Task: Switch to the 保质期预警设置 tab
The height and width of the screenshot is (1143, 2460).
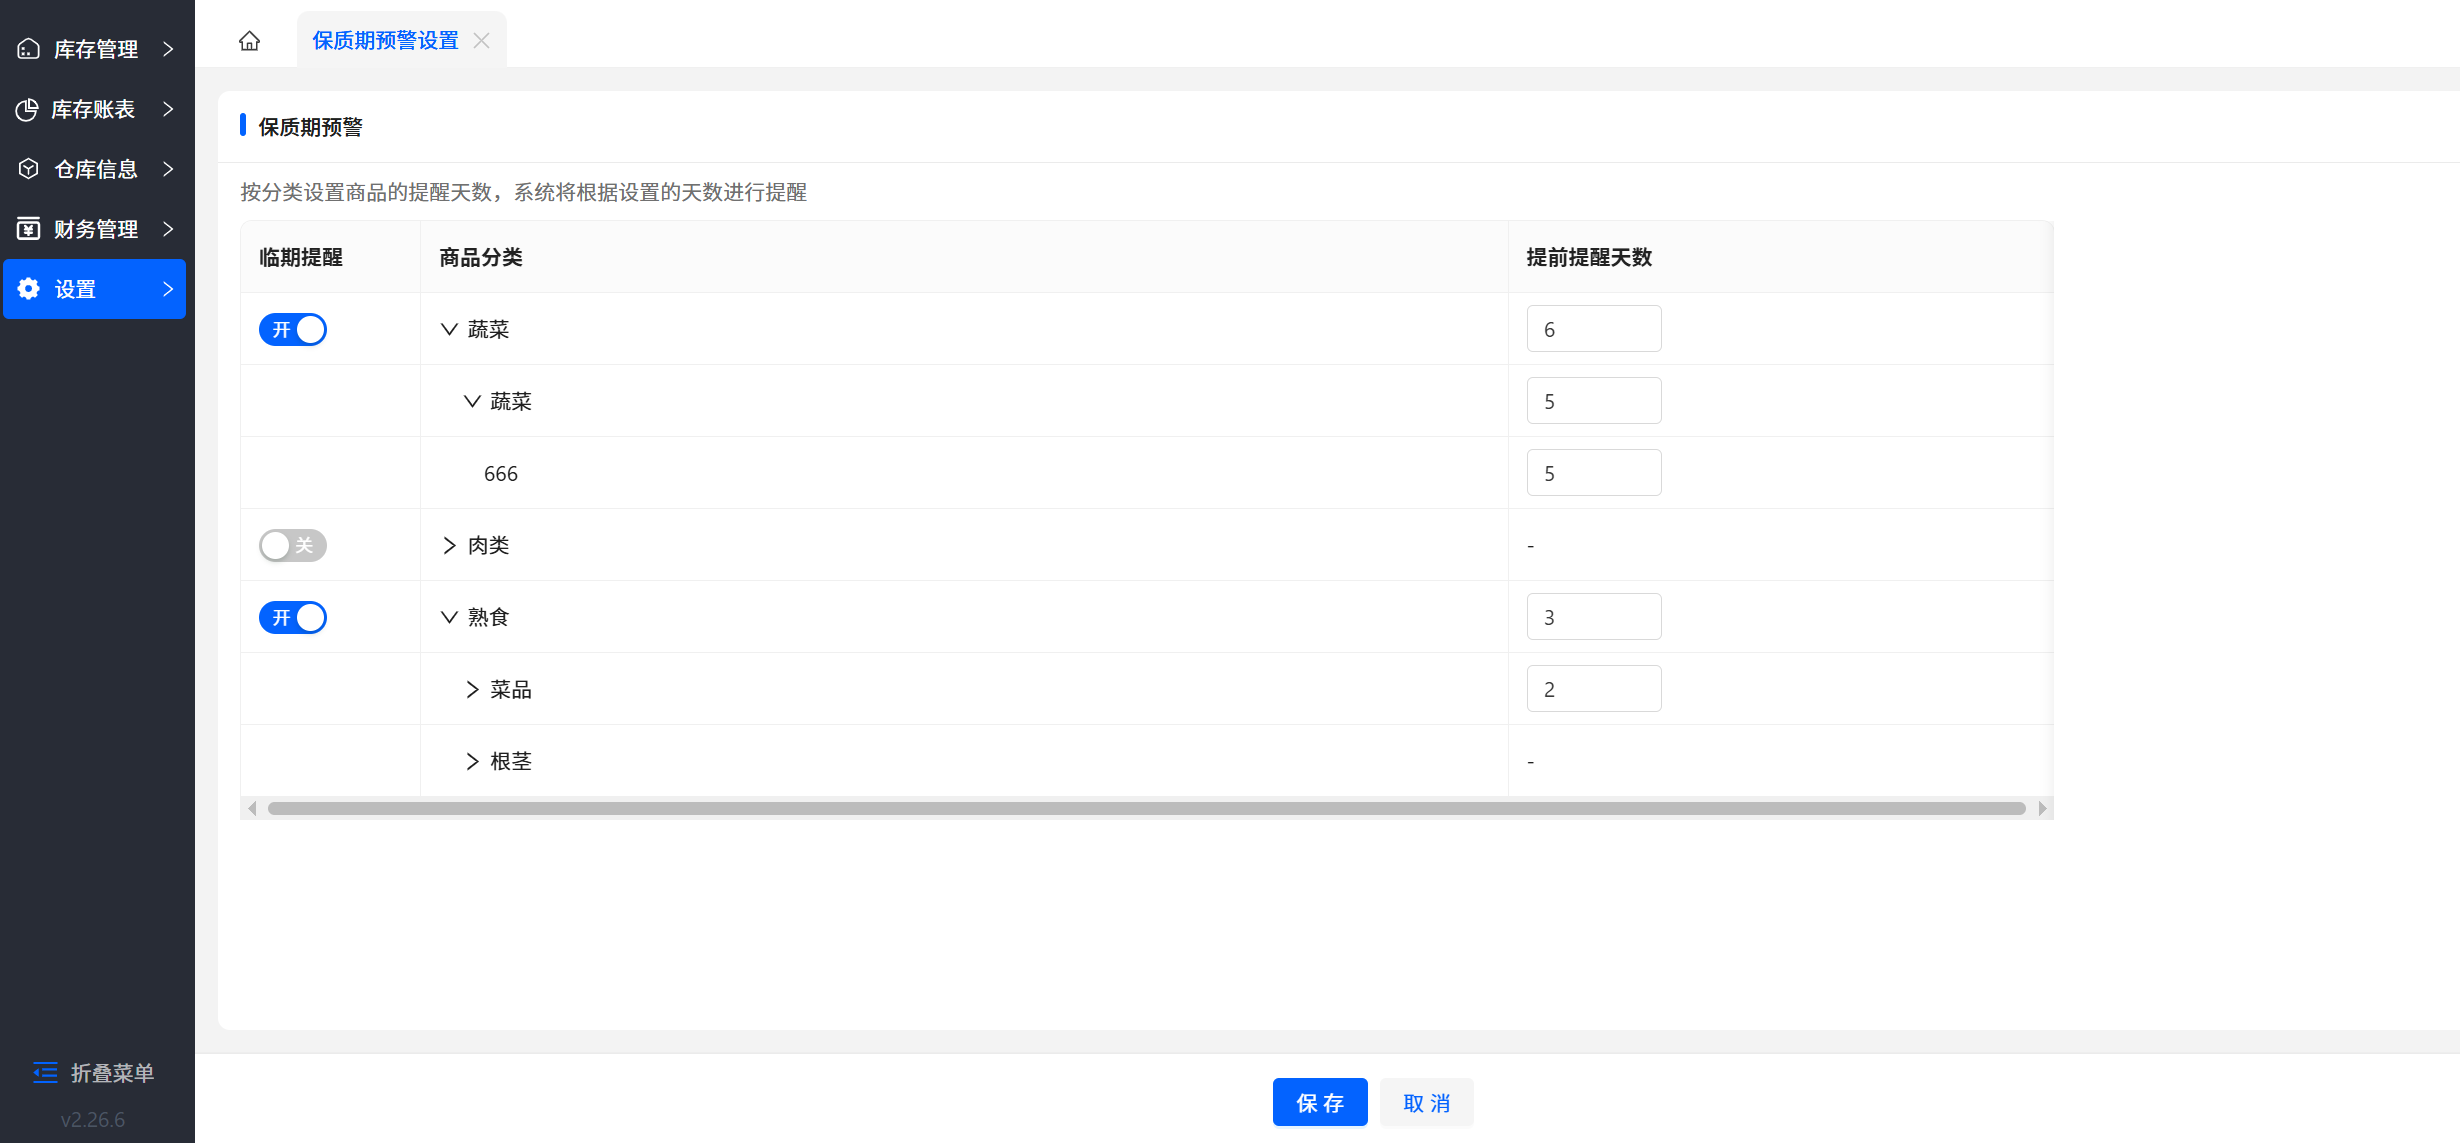Action: pyautogui.click(x=385, y=41)
